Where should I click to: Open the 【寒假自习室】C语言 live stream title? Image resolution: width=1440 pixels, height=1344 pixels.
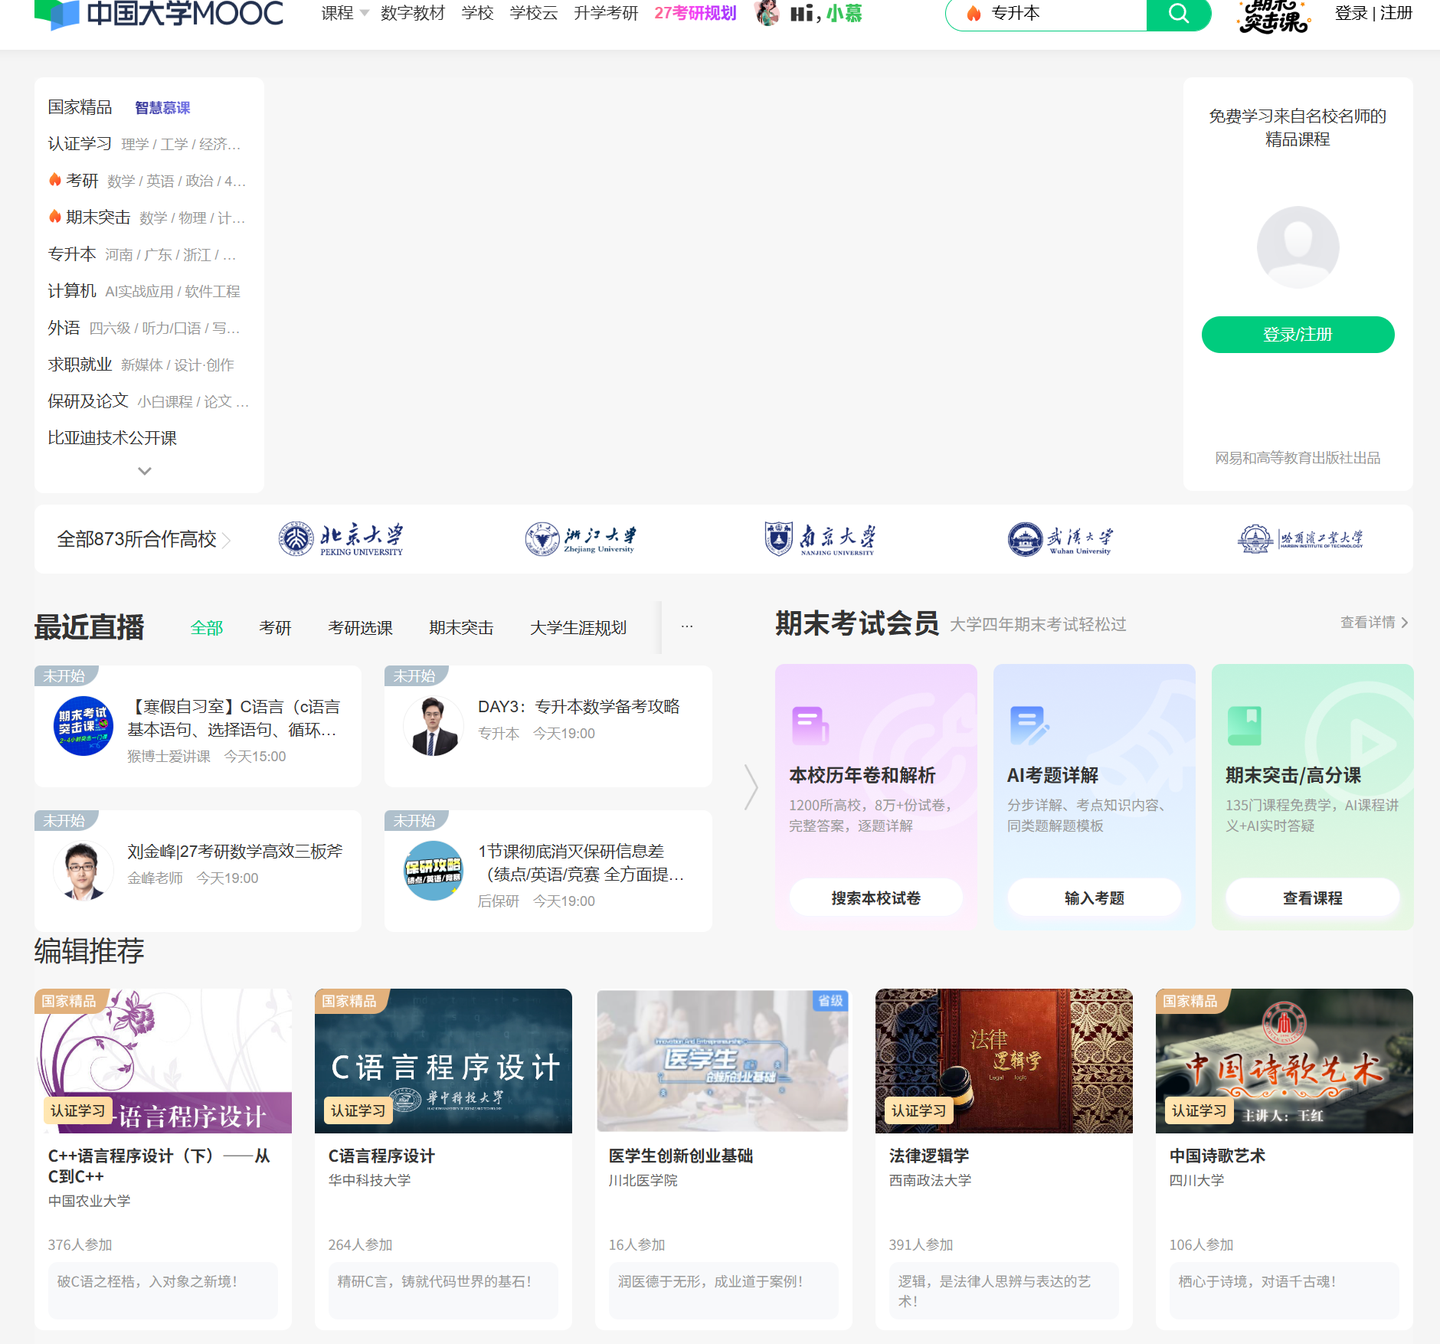(x=234, y=718)
